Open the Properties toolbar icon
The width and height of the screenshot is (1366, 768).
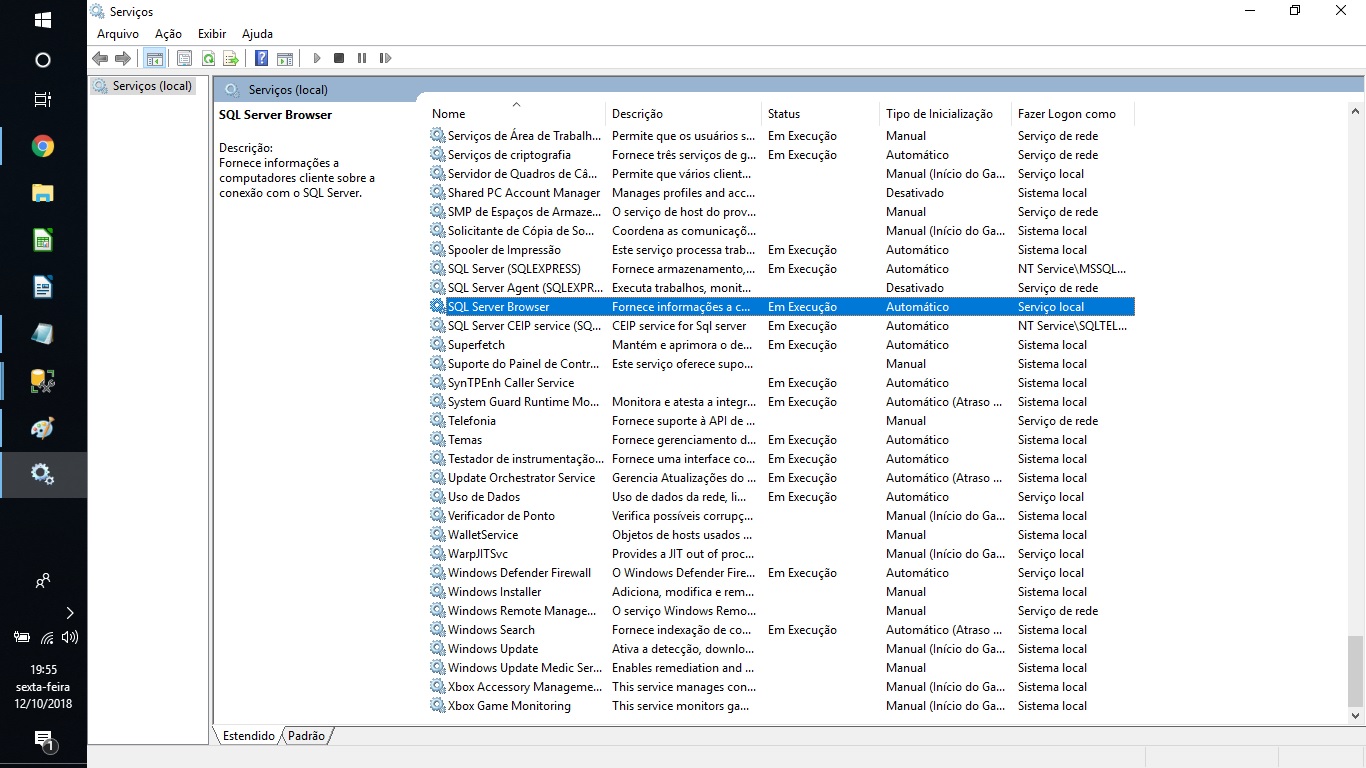tap(184, 59)
